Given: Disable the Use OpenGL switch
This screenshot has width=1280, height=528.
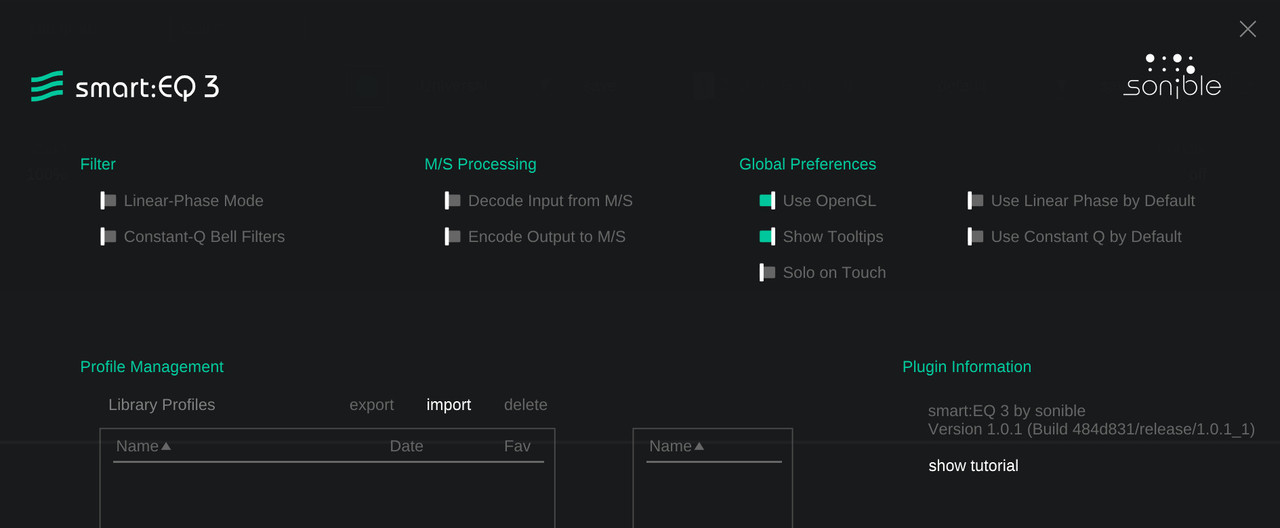Looking at the screenshot, I should click(767, 201).
